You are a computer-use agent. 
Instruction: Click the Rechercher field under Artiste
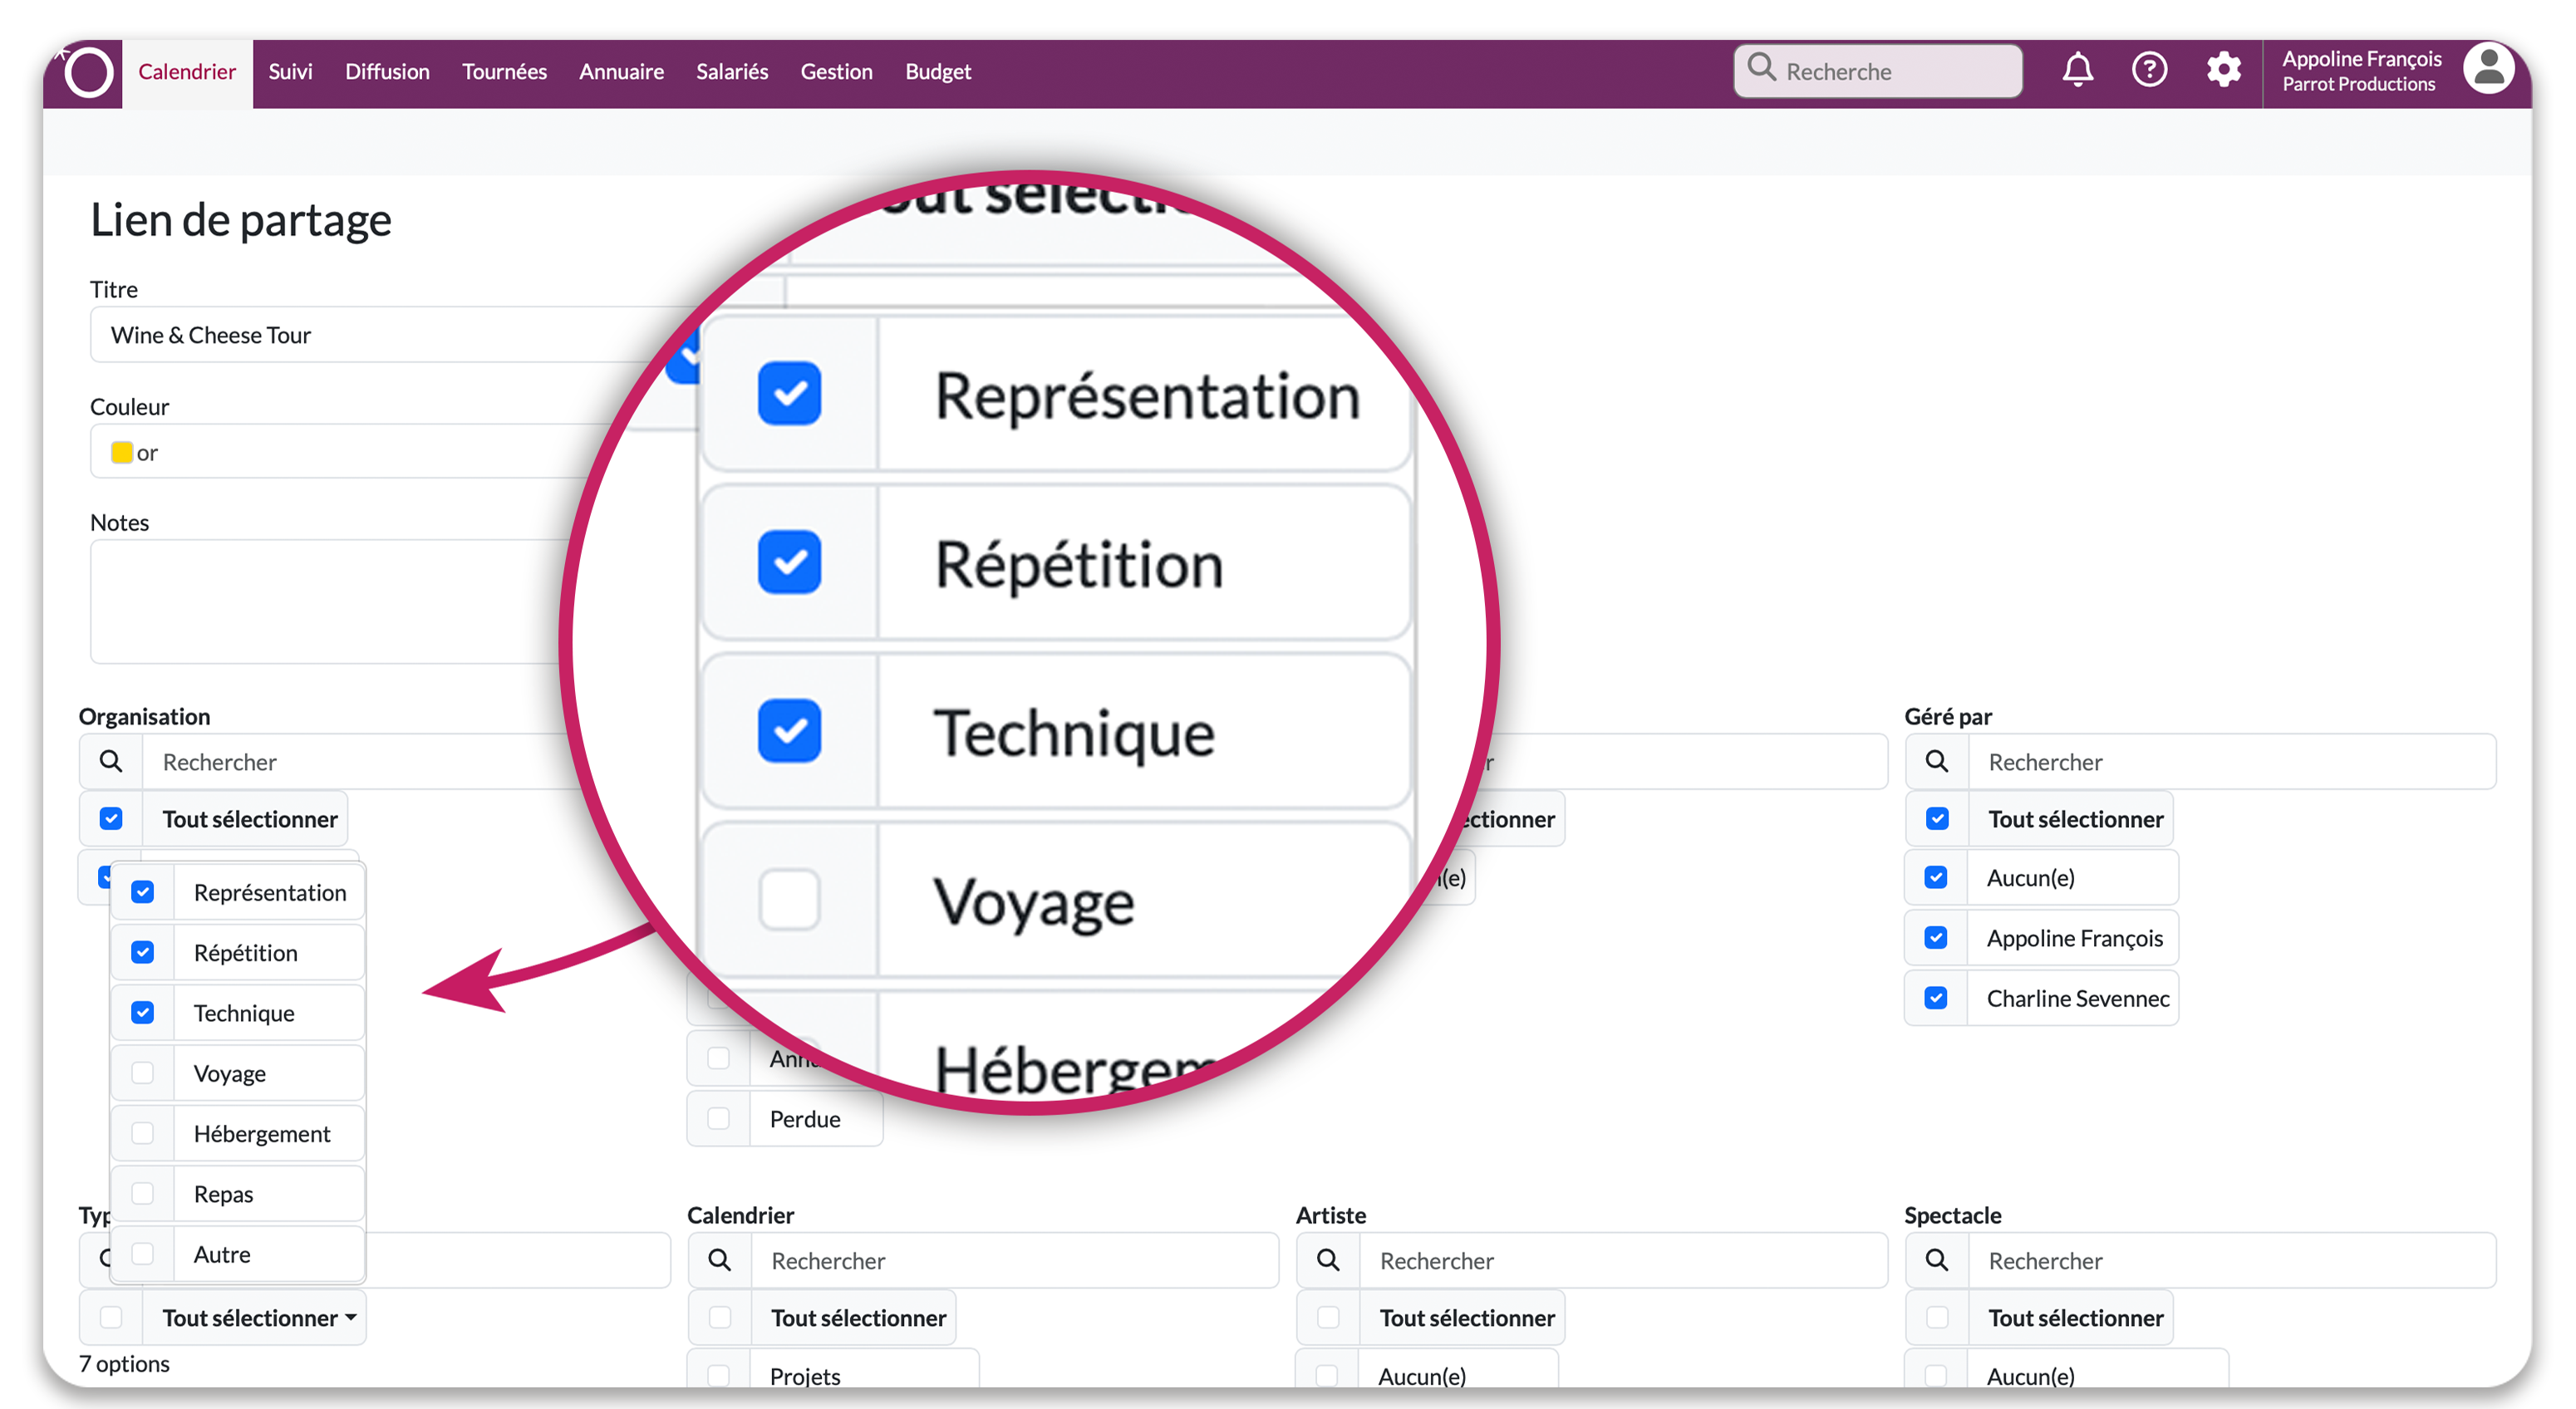click(1622, 1260)
